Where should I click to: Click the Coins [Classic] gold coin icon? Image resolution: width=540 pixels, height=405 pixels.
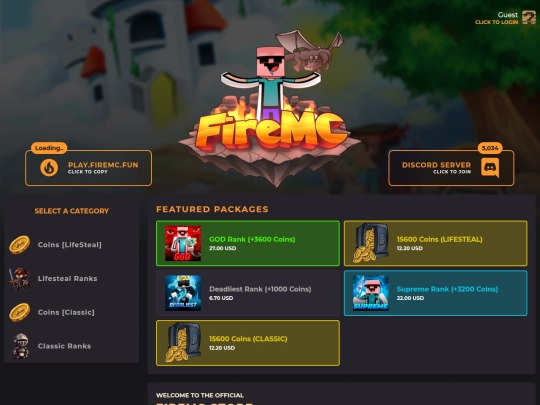[x=20, y=312]
